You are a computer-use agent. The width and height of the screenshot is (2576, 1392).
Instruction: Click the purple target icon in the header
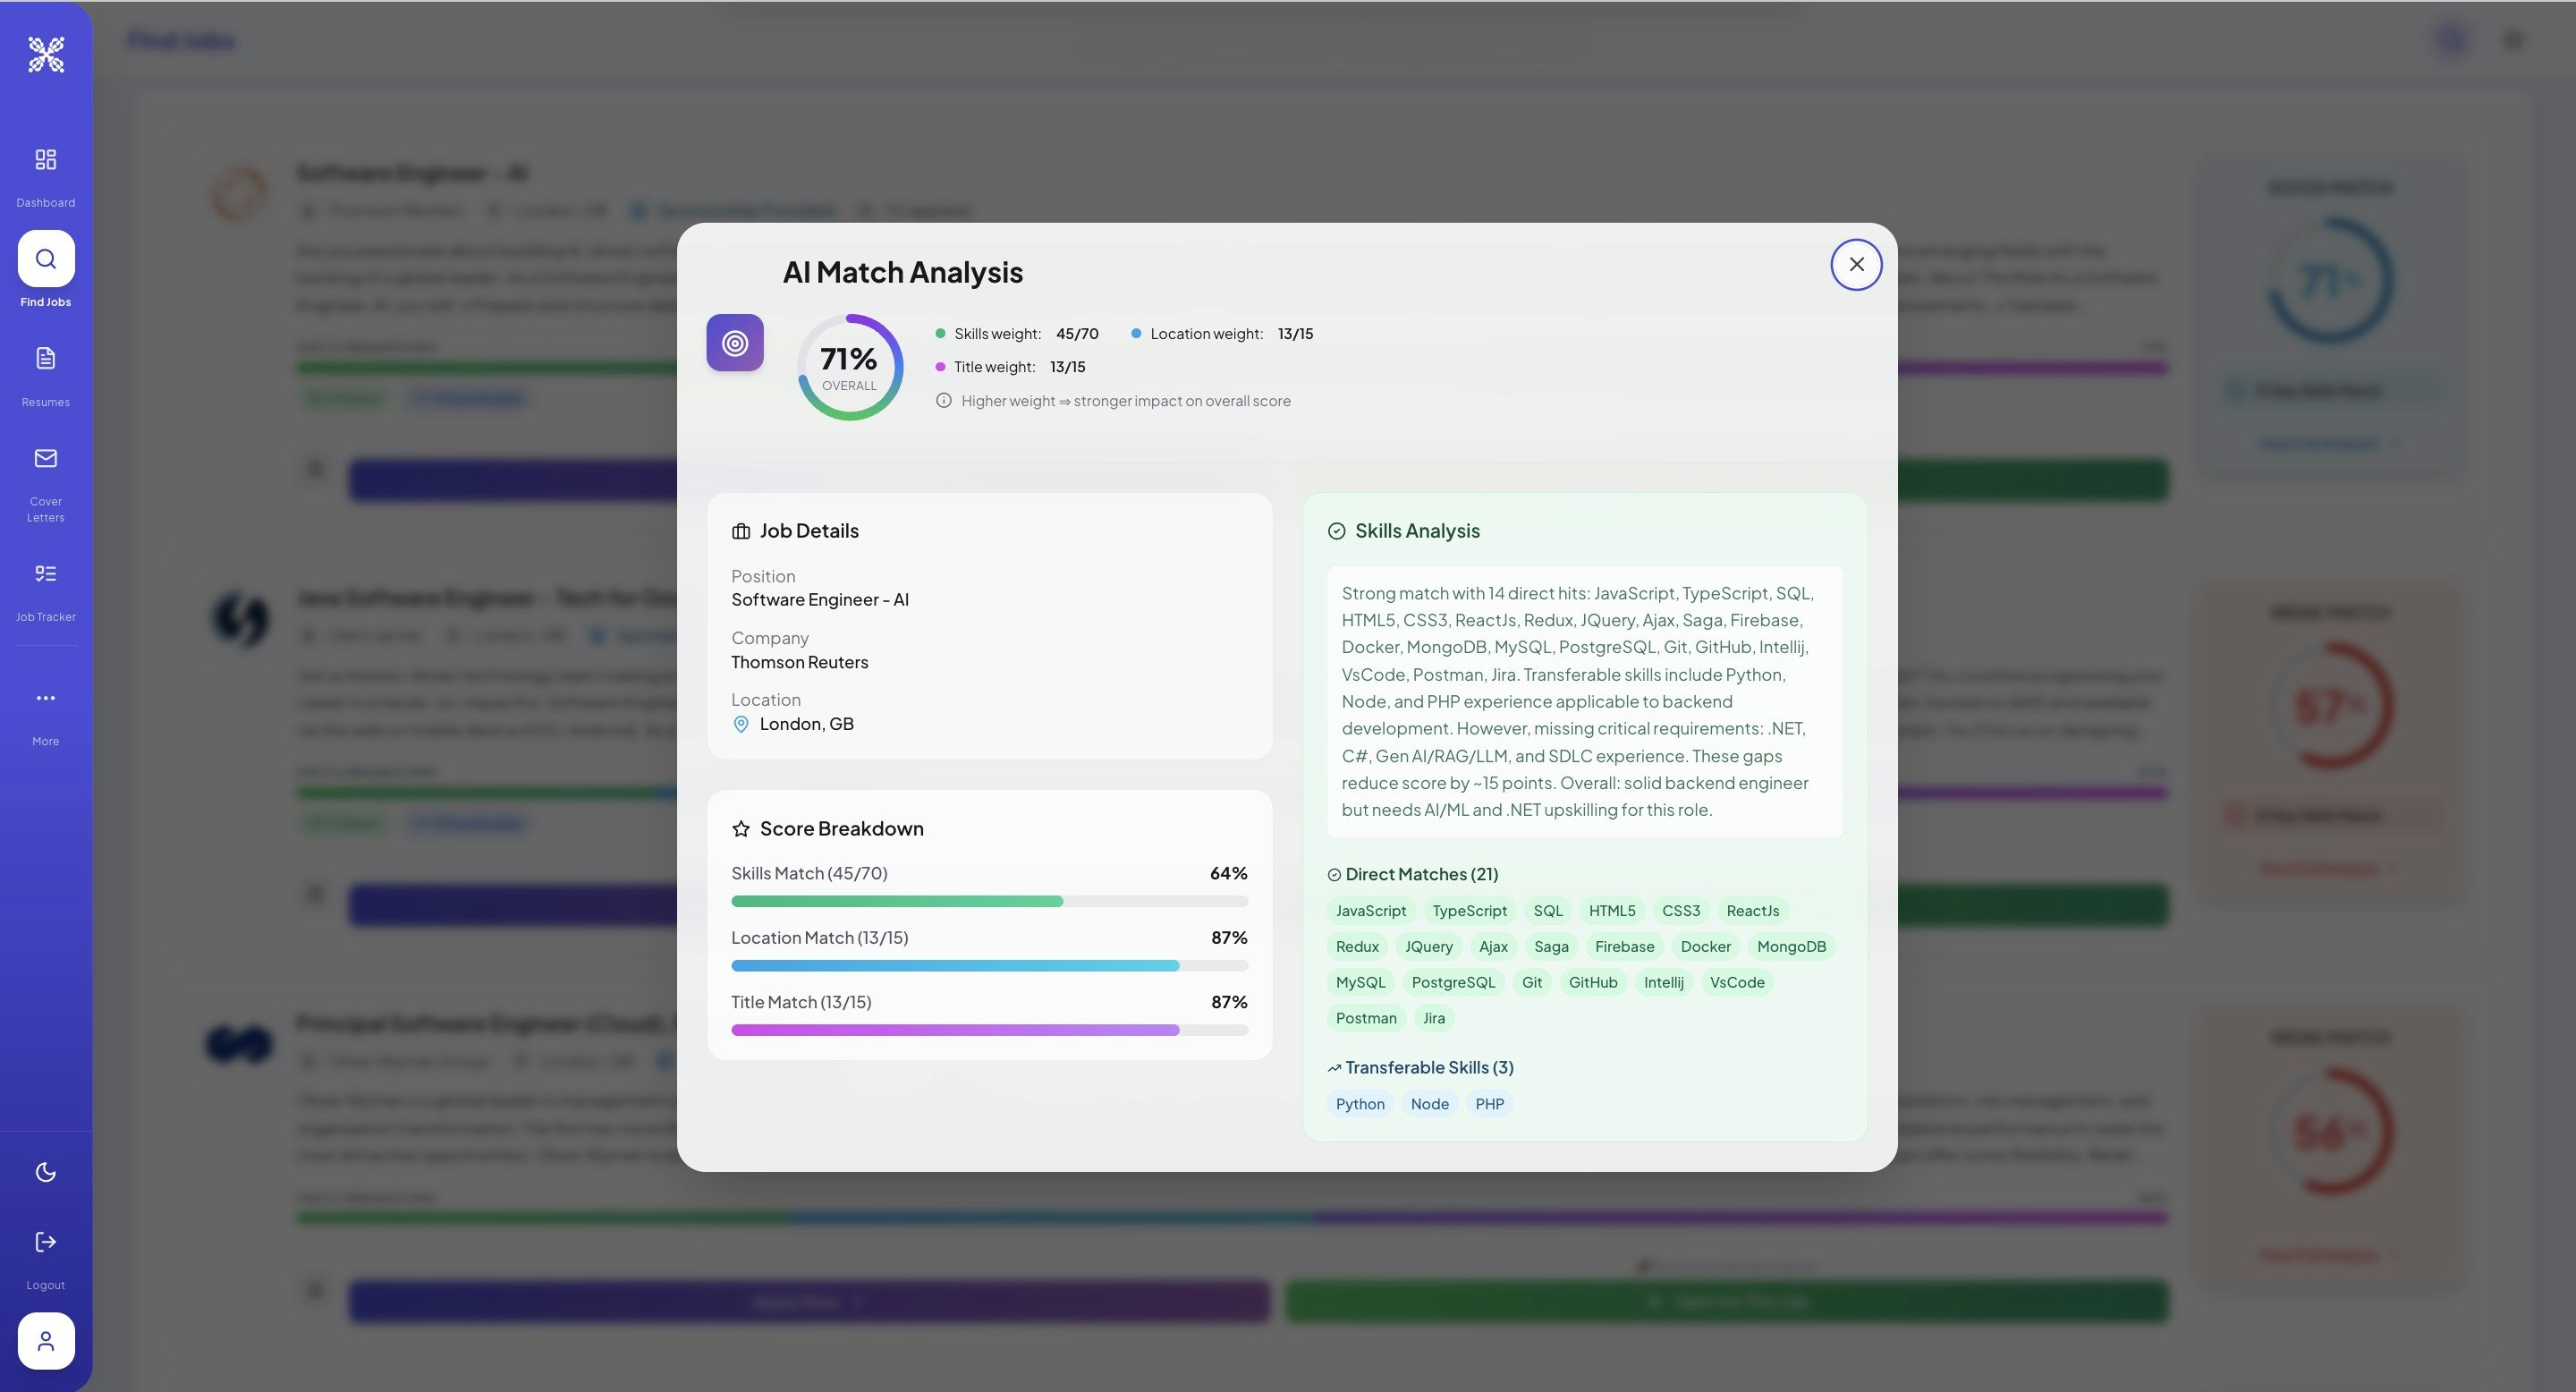click(x=735, y=343)
